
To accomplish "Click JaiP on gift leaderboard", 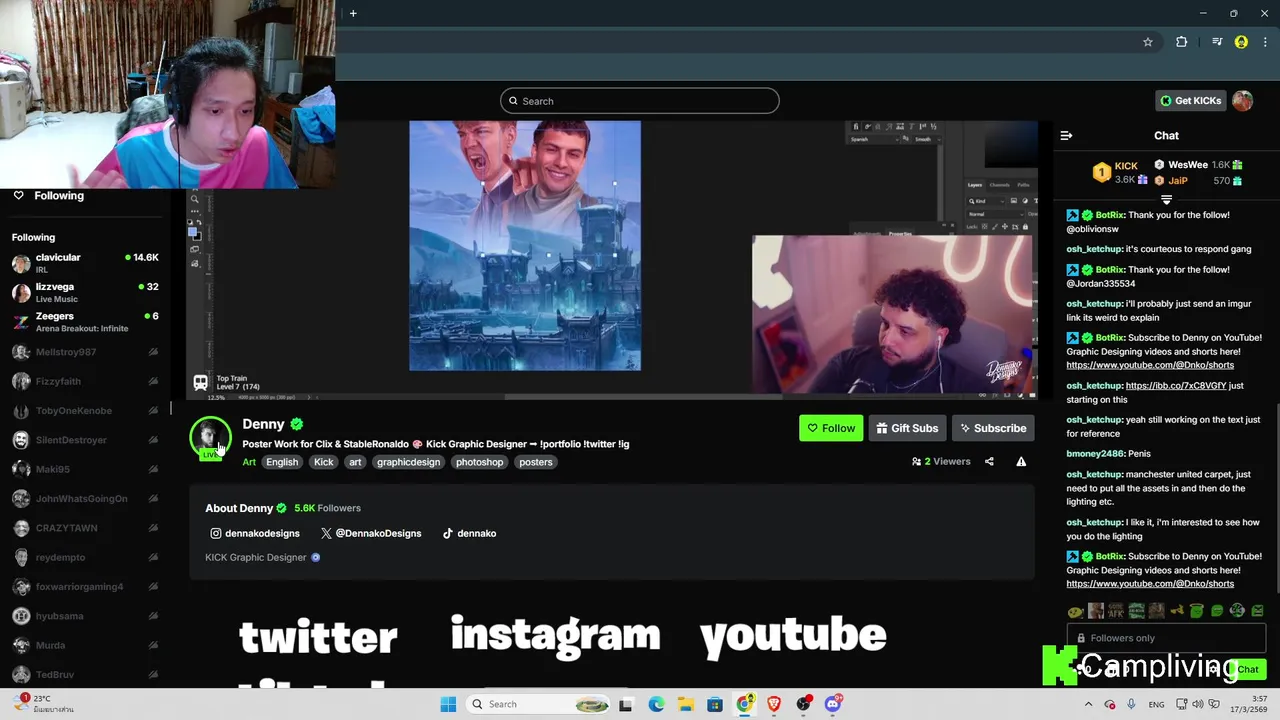I will tap(1198, 181).
